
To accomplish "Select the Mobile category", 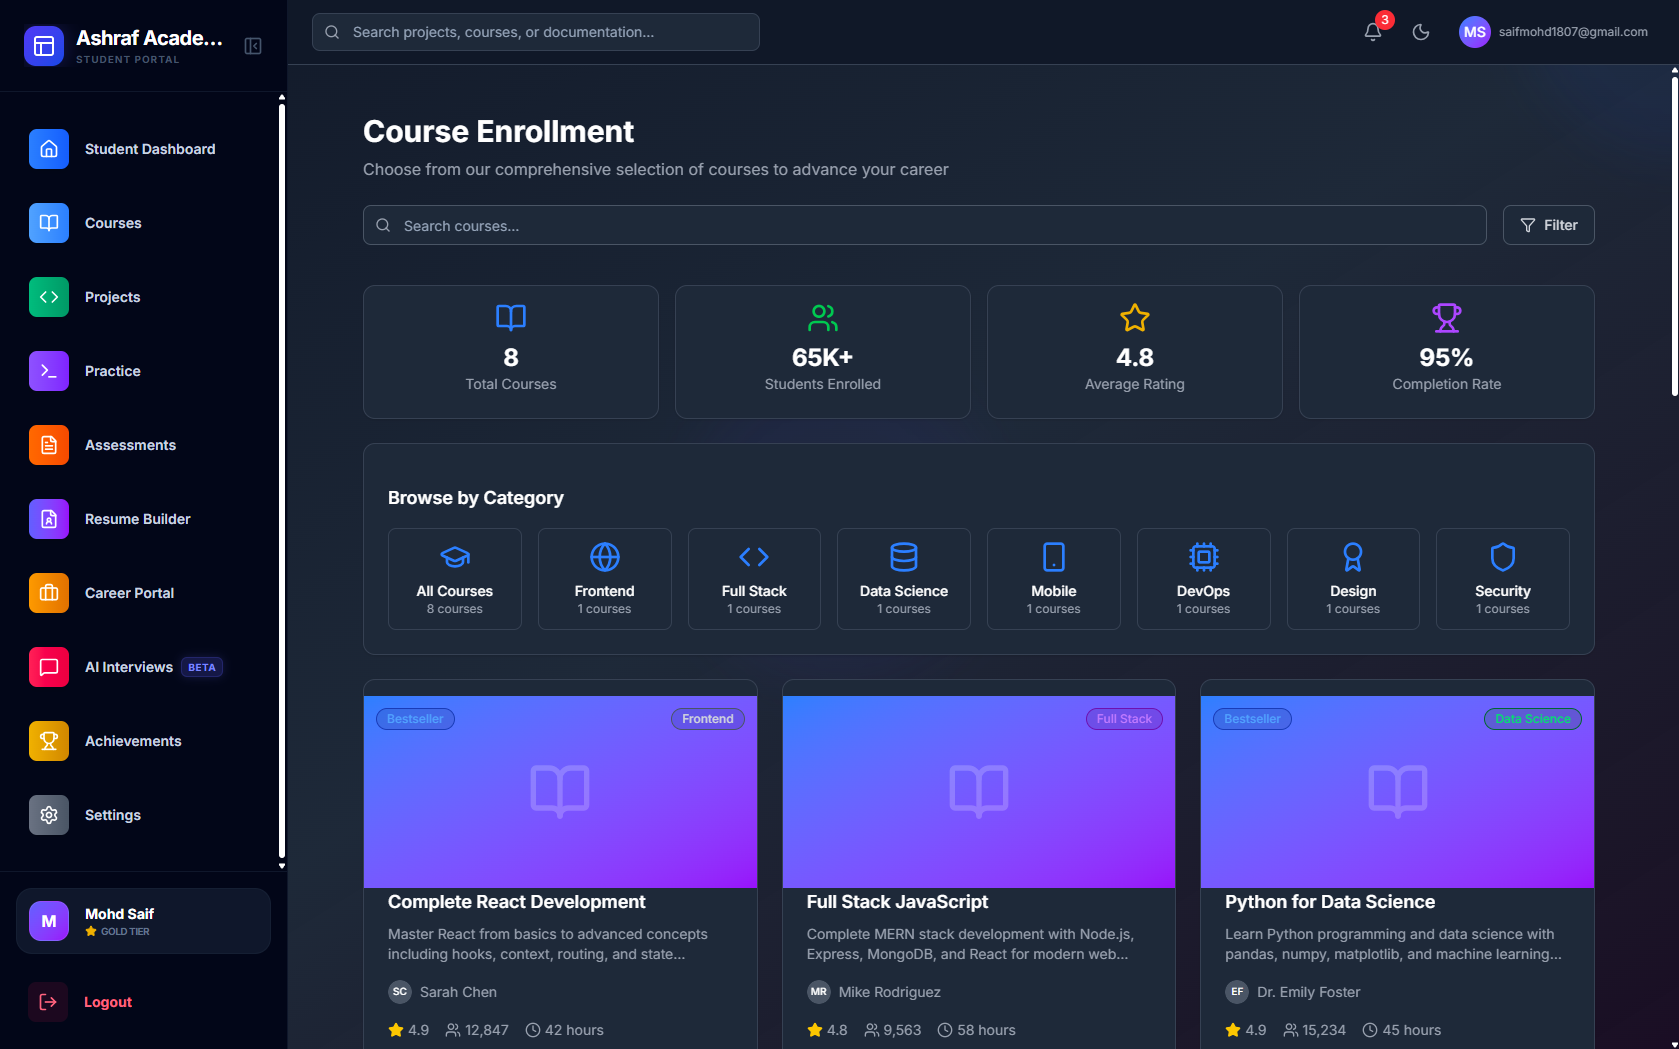I will tap(1054, 579).
